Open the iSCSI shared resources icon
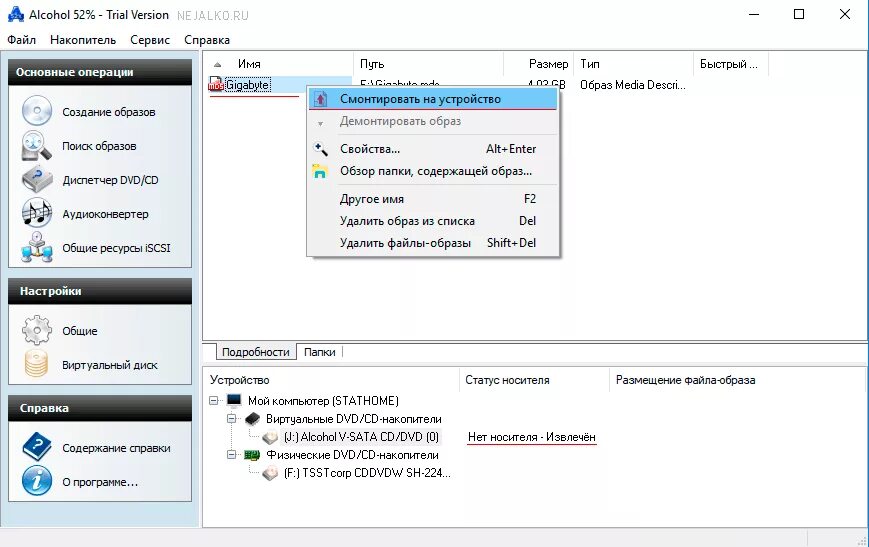Image resolution: width=869 pixels, height=547 pixels. 37,248
